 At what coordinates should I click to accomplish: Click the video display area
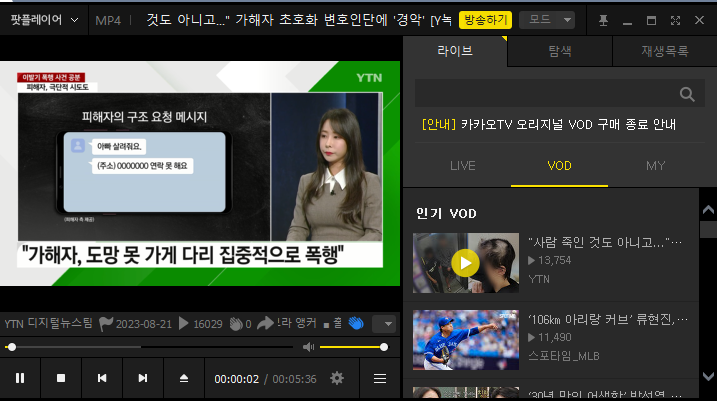point(200,173)
